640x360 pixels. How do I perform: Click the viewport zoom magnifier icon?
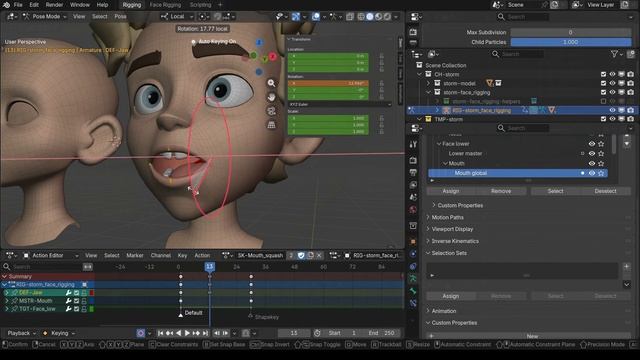pos(271,83)
